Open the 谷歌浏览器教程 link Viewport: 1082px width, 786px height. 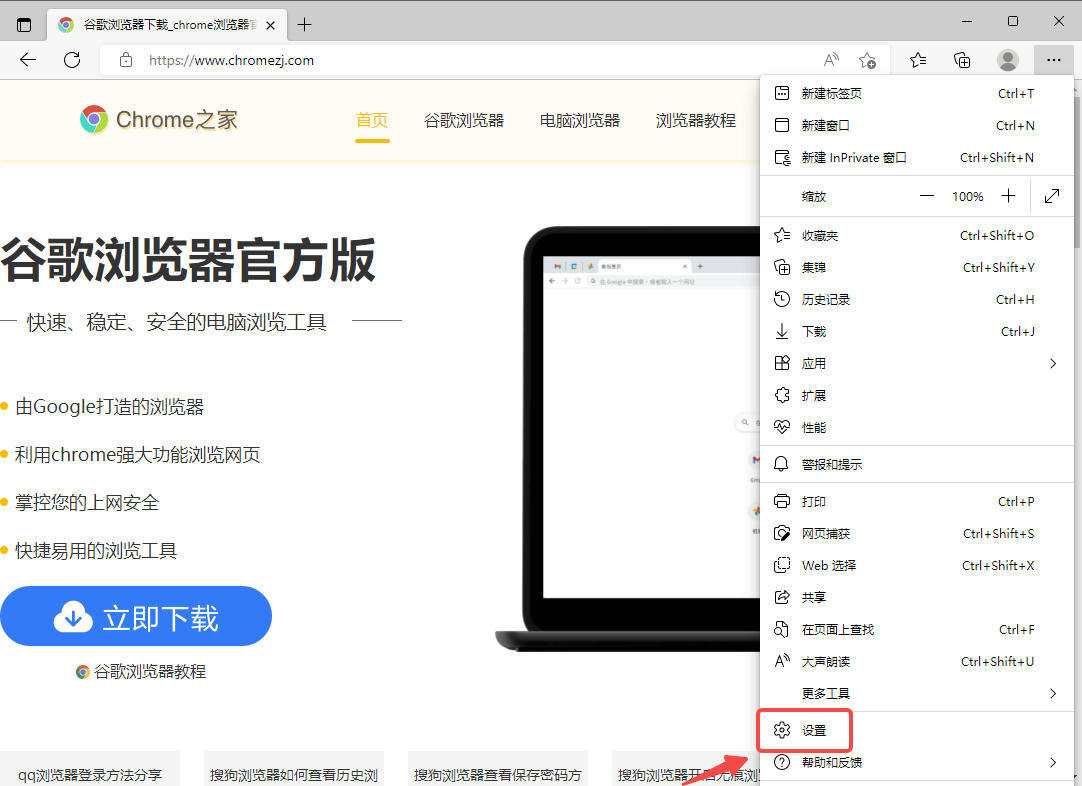tap(141, 671)
